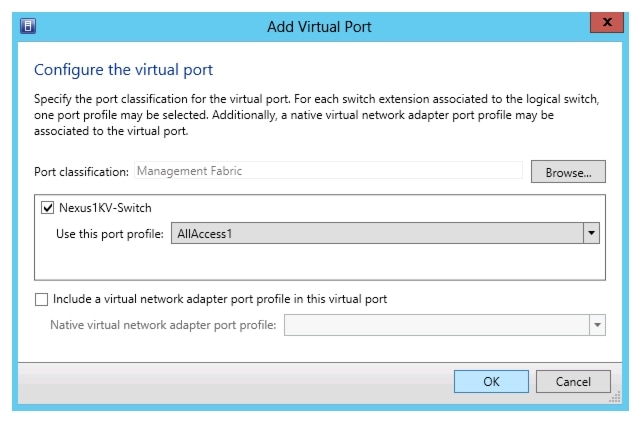The height and width of the screenshot is (424, 642).
Task: Expand the native adapter port profile dropdown arrow
Action: pyautogui.click(x=597, y=324)
